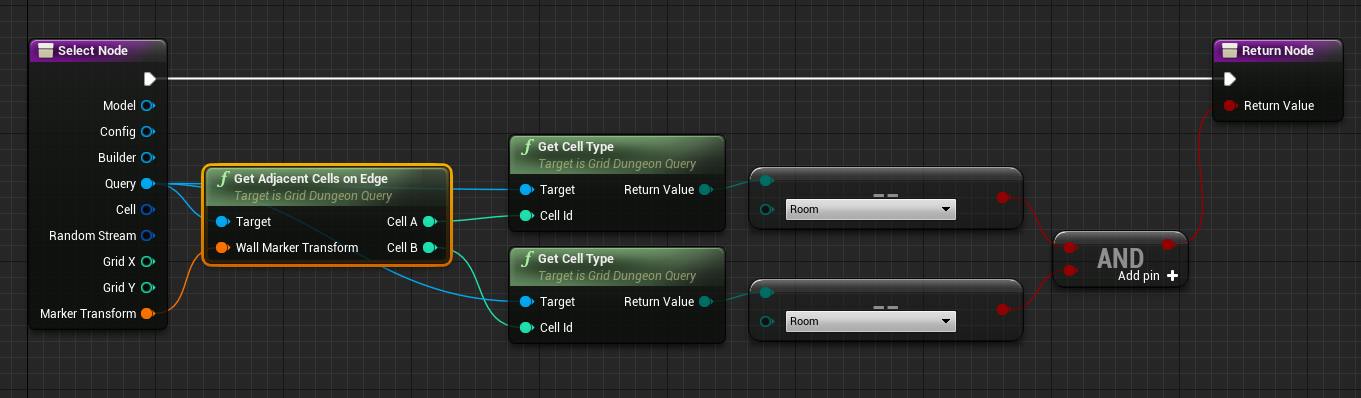Click the Grid X output pin
The image size is (1361, 398).
pos(147,261)
